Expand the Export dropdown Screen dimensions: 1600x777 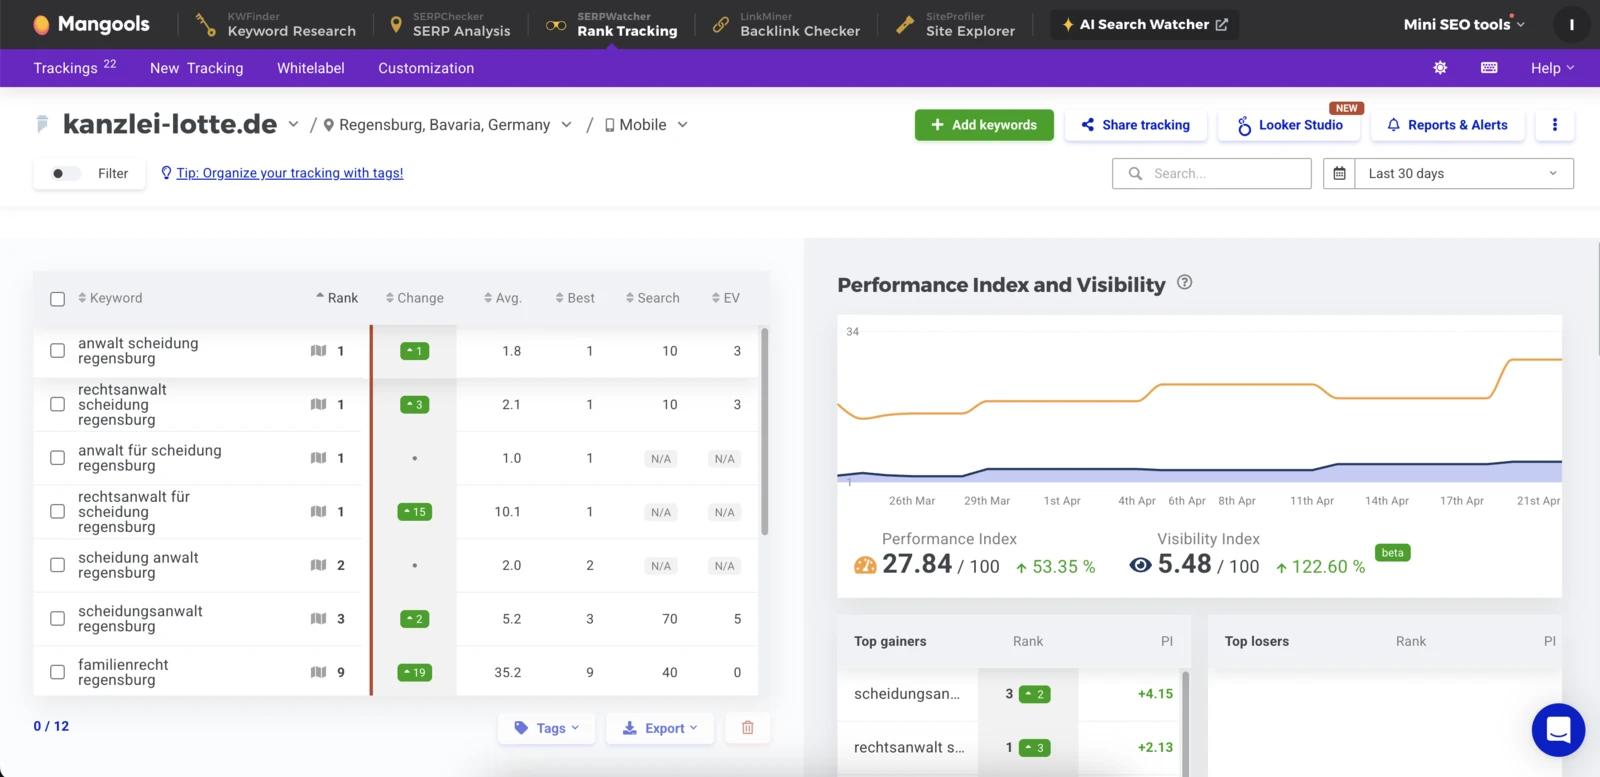(659, 728)
